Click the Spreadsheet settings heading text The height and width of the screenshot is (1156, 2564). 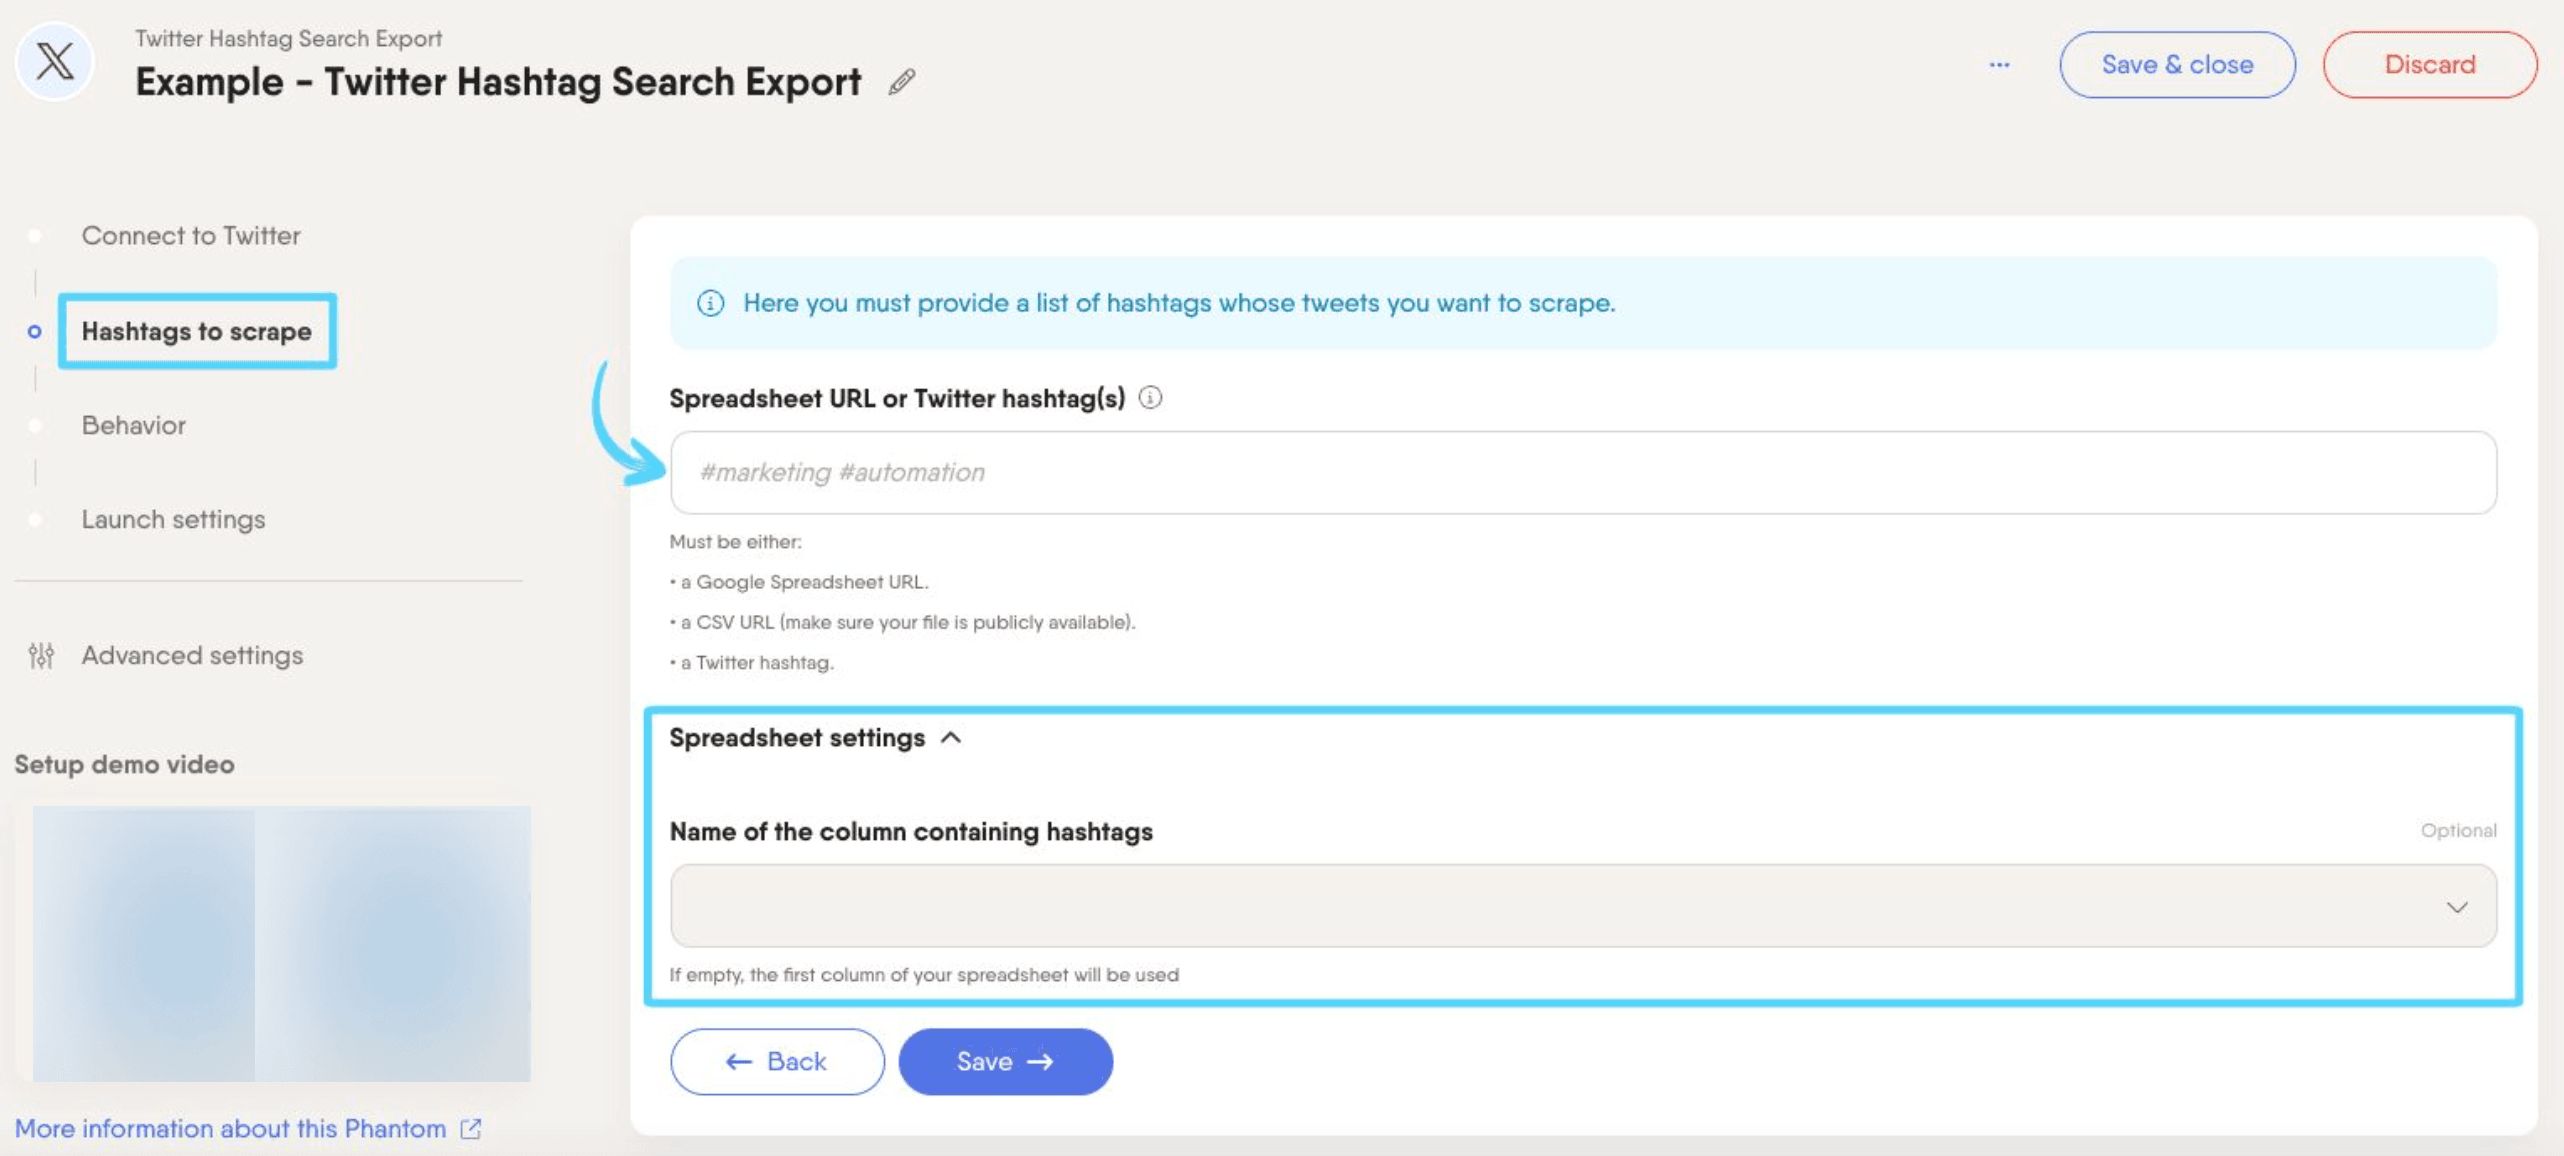click(x=797, y=738)
